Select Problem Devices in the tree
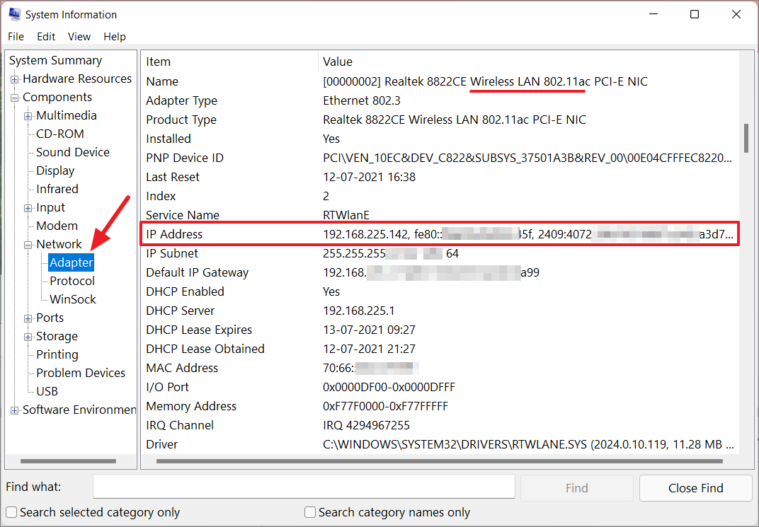The image size is (759, 527). click(x=80, y=373)
